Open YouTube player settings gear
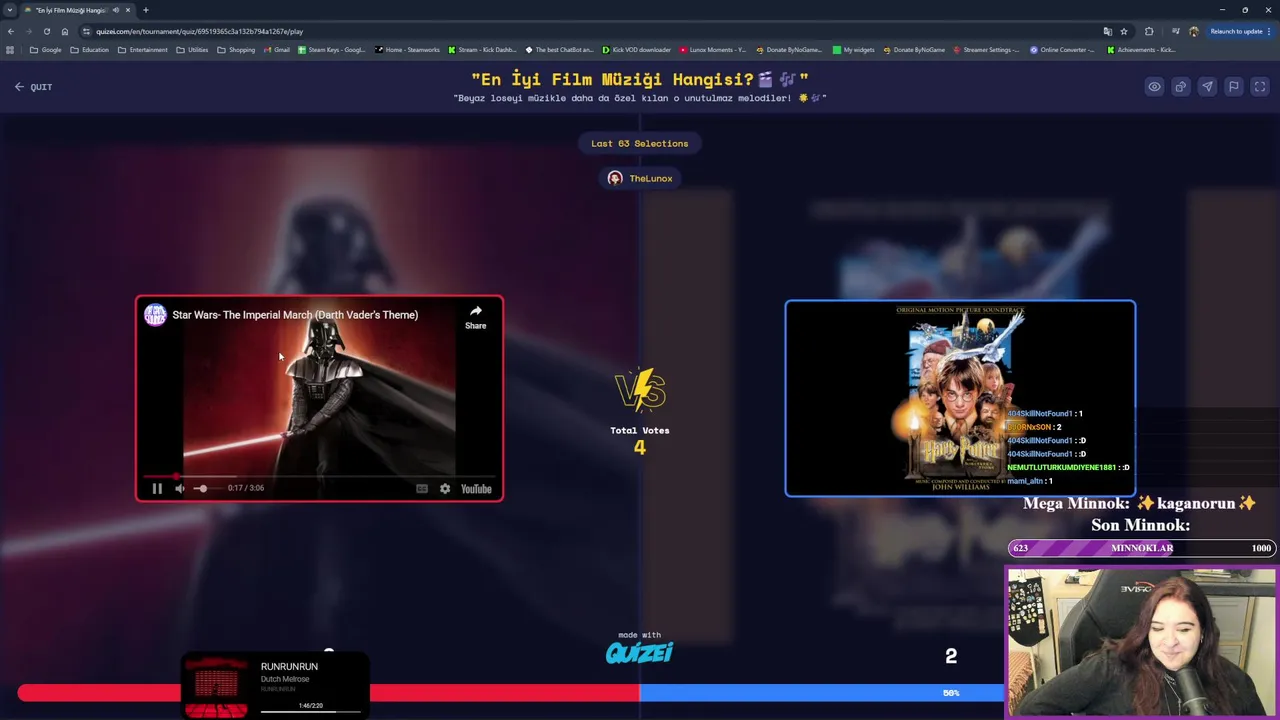Screen dimensions: 1280x720 click(x=445, y=488)
